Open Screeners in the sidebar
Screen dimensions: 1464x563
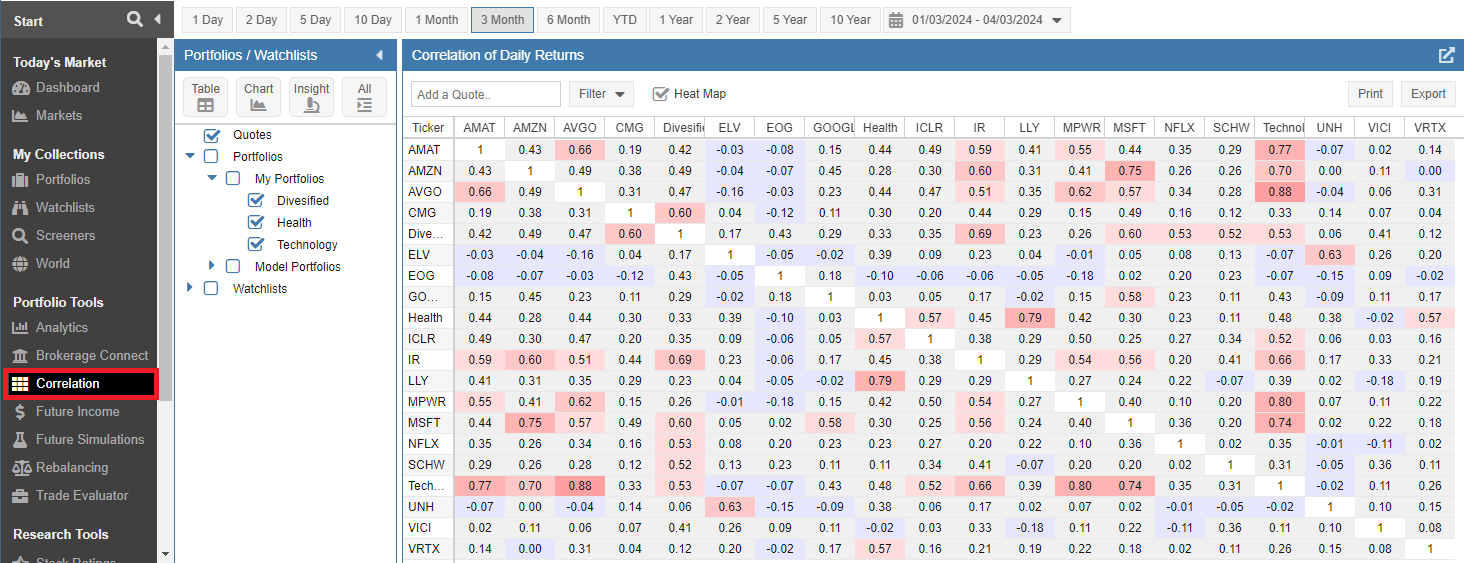click(x=65, y=236)
